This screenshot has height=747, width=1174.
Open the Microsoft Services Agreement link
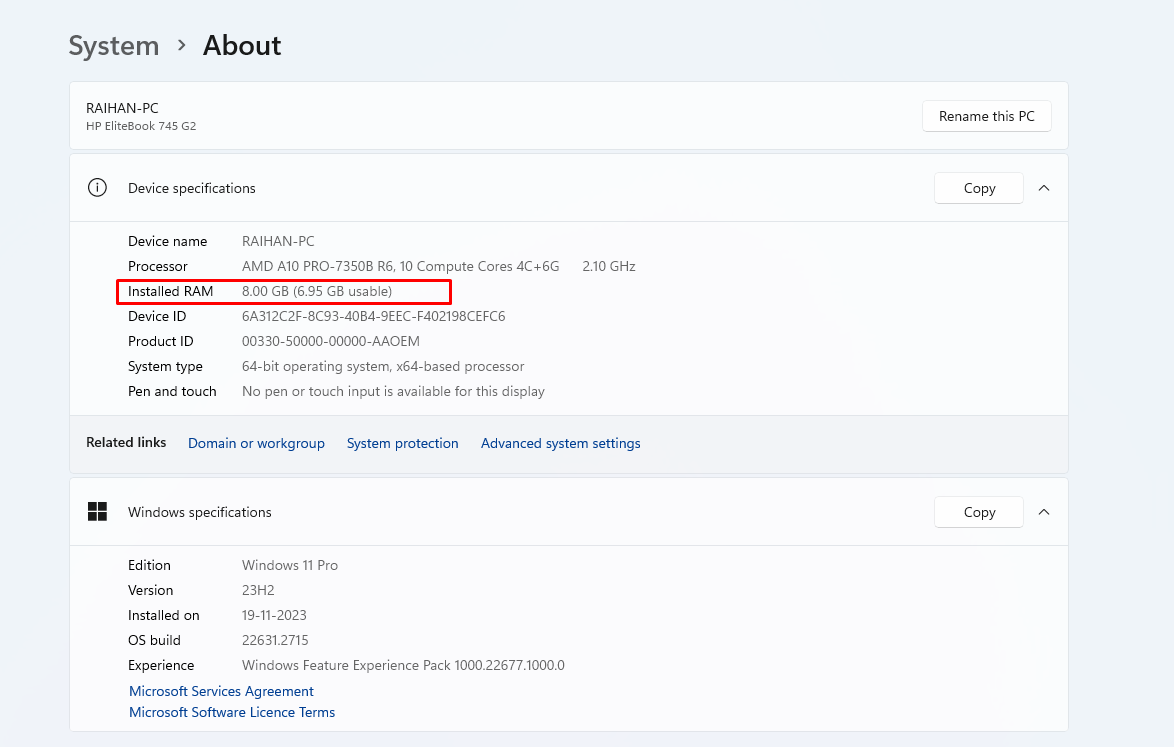(221, 691)
